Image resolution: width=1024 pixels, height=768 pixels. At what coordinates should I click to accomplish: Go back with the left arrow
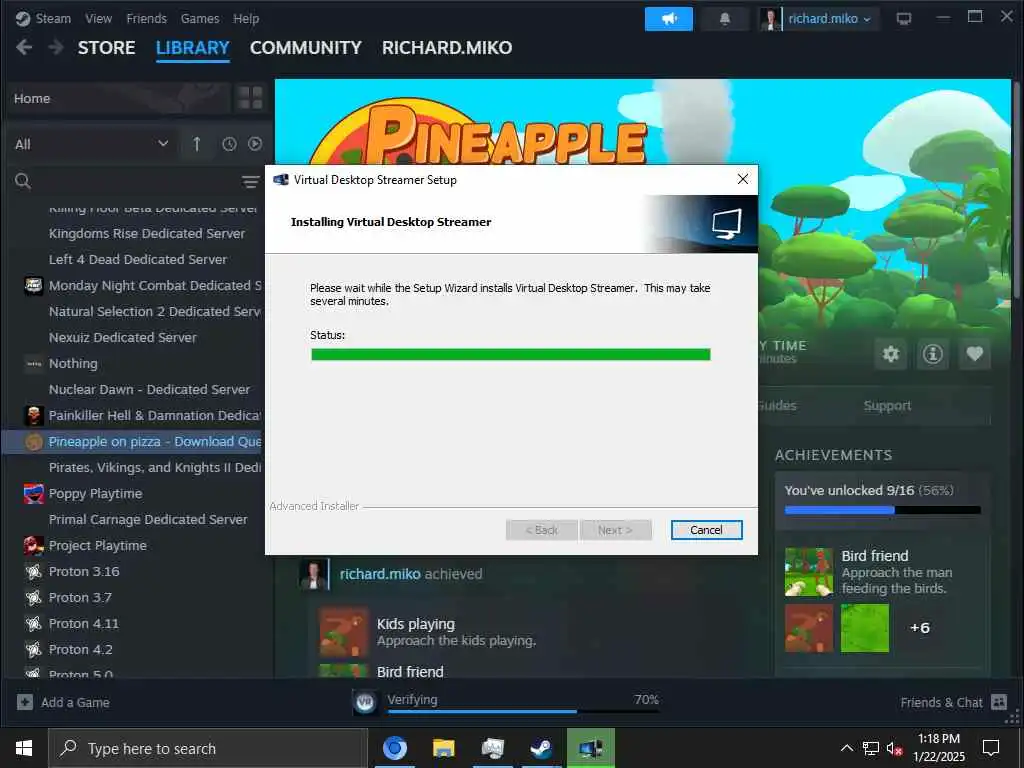coord(24,47)
